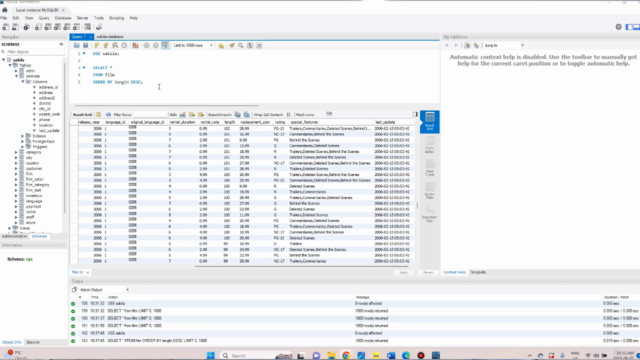The image size is (640, 360).
Task: Collapse the sakila schema node
Action: [4, 60]
